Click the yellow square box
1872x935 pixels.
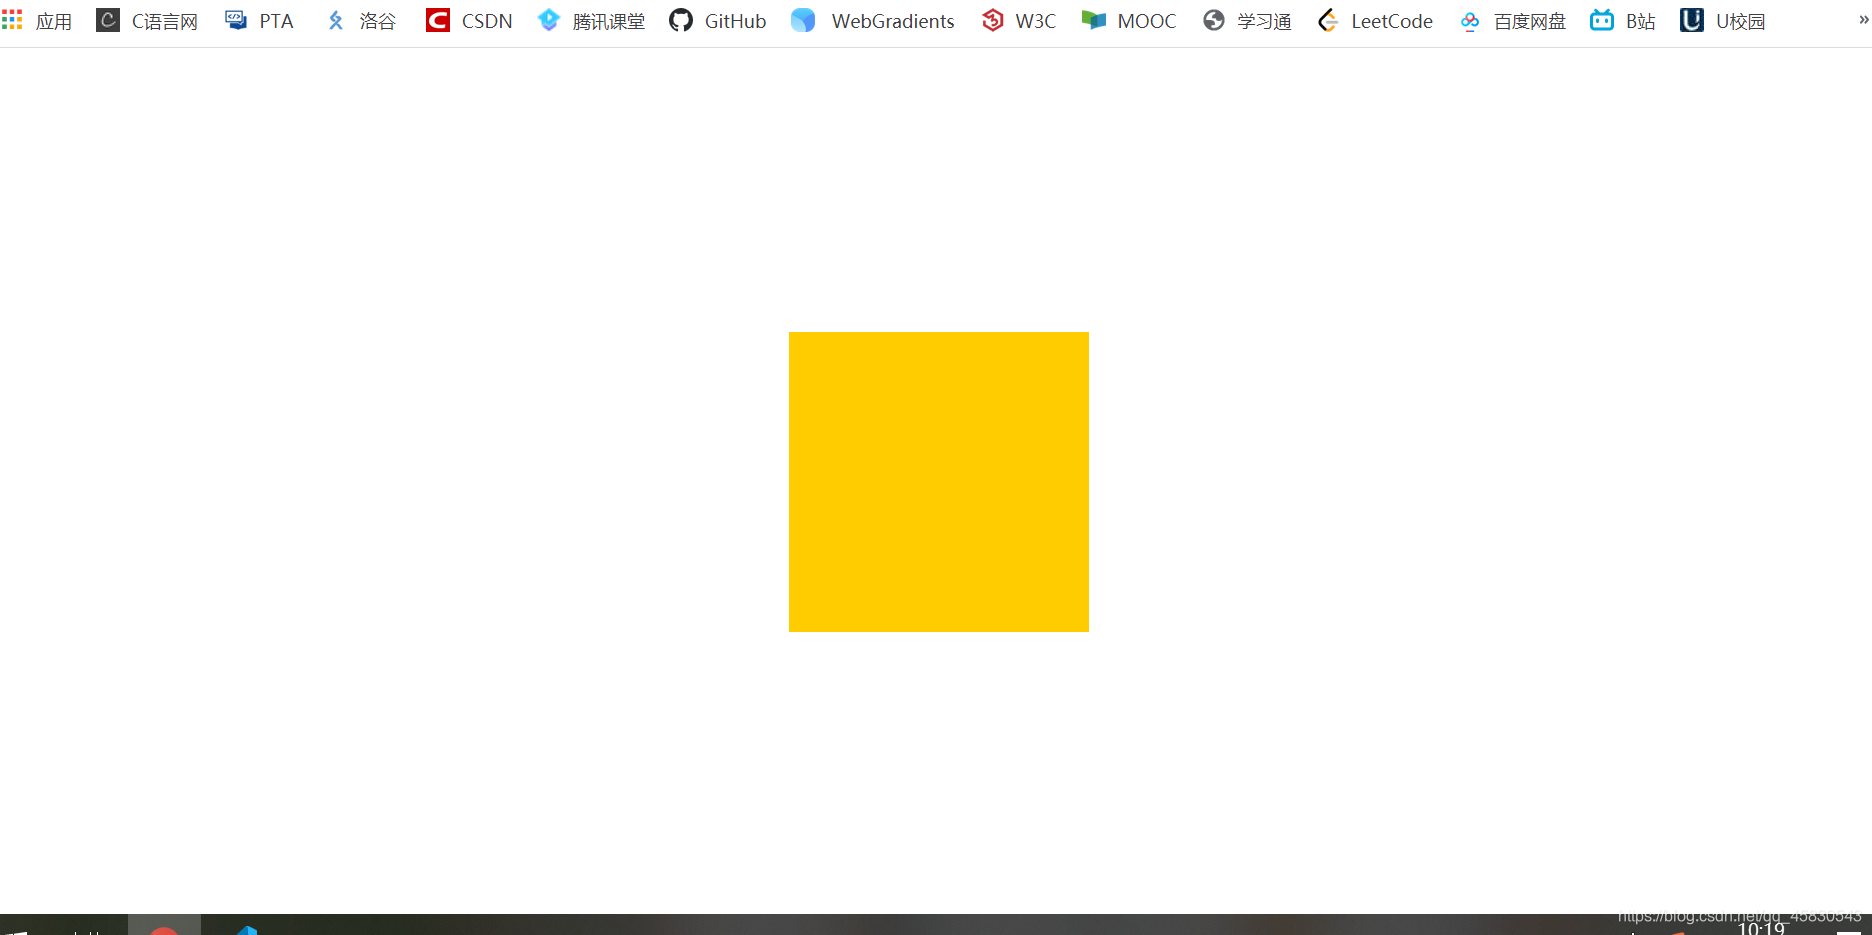click(939, 482)
